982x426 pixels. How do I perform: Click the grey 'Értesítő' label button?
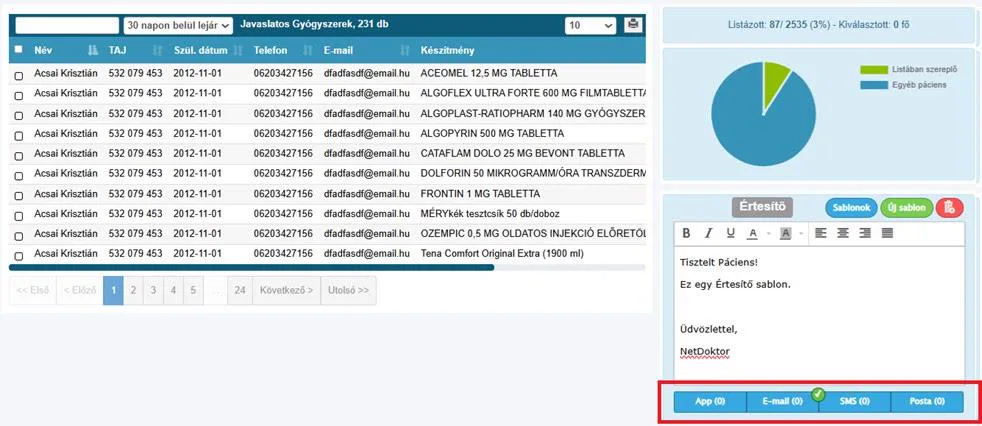(x=762, y=207)
